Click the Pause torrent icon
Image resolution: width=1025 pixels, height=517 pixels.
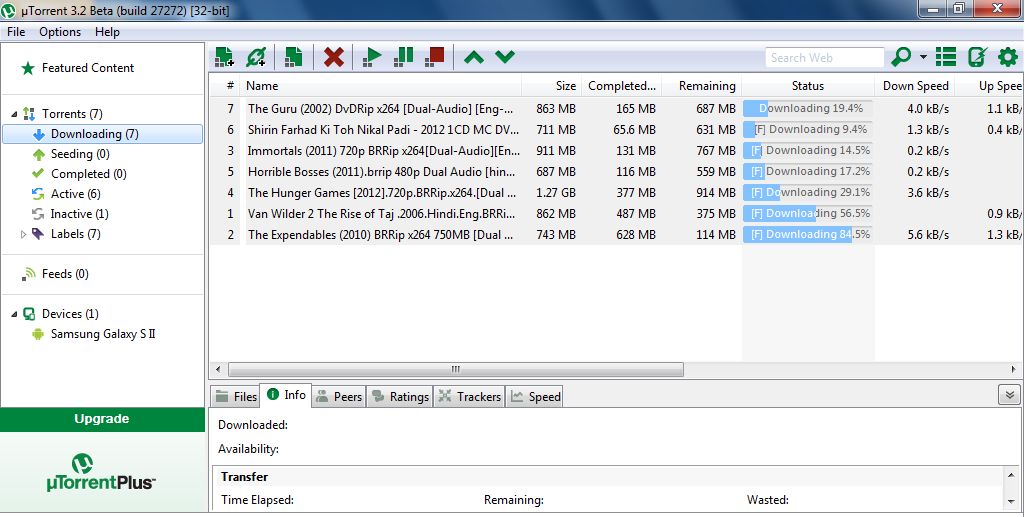[x=403, y=57]
